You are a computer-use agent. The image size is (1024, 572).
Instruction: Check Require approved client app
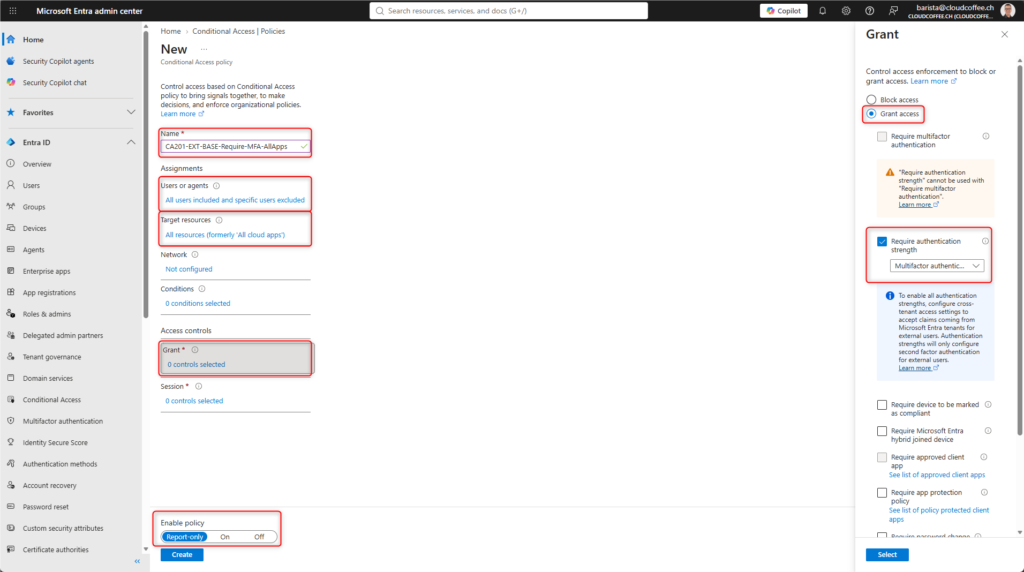pos(882,457)
